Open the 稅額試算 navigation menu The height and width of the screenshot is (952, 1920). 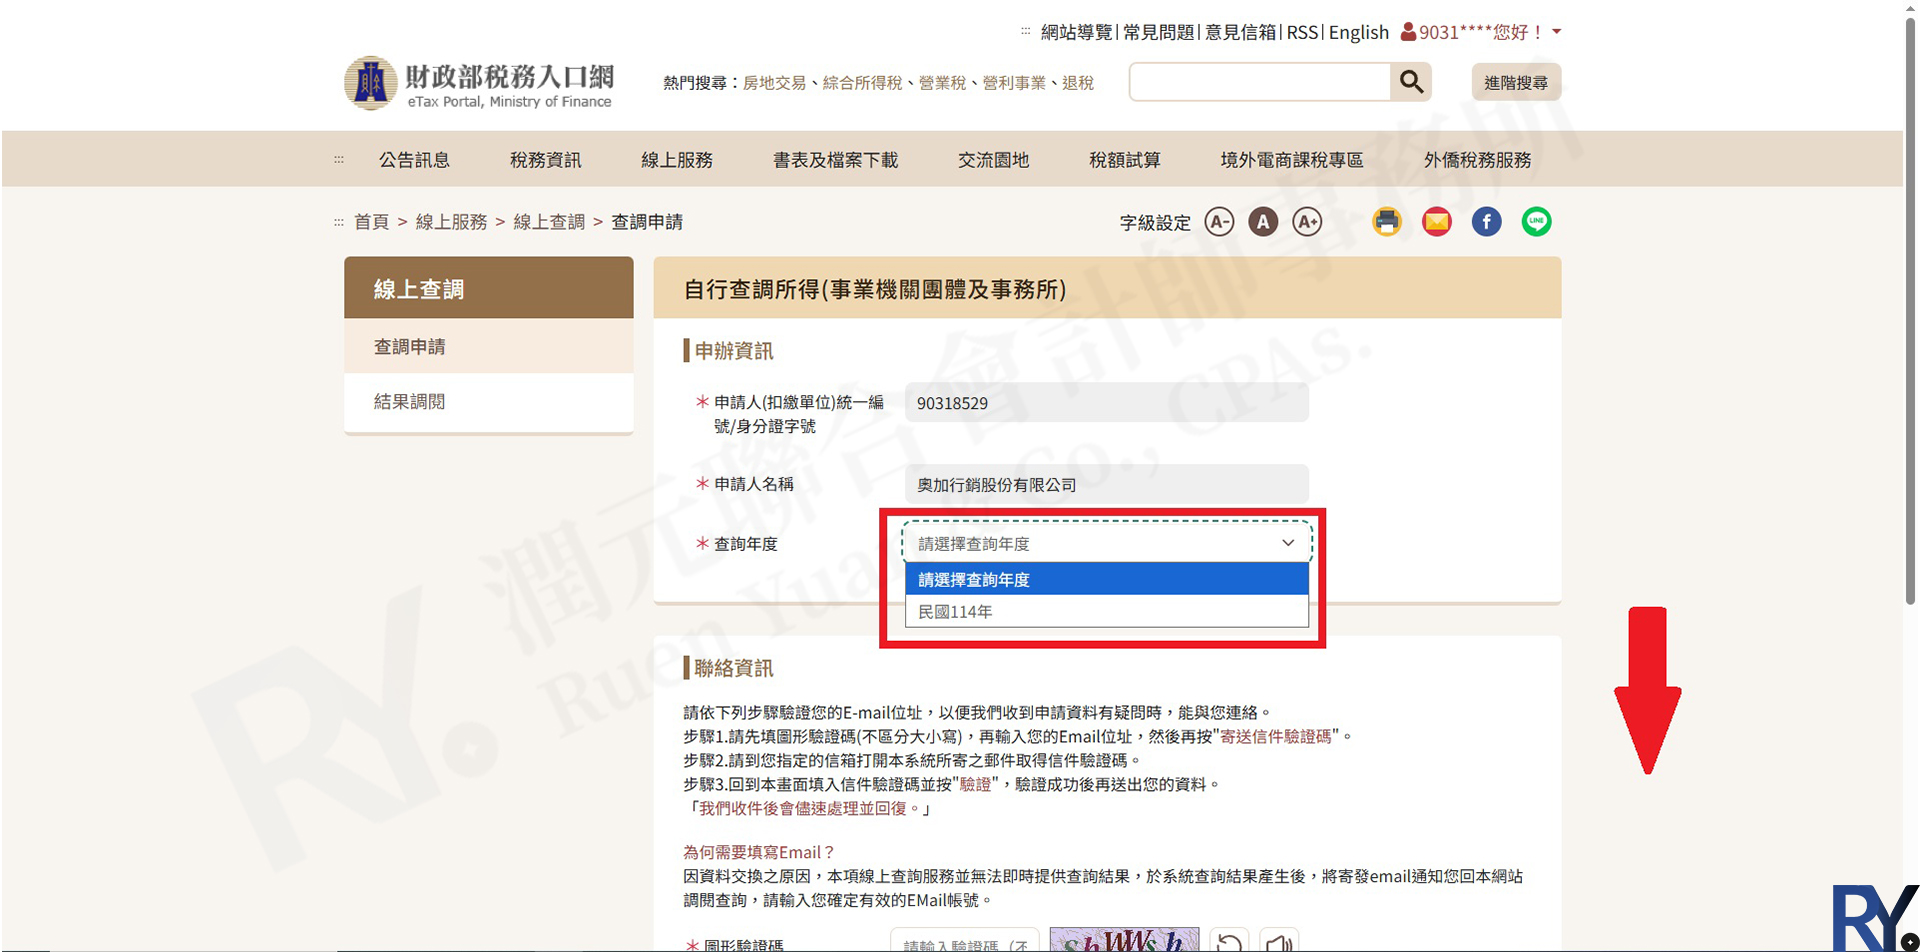pyautogui.click(x=1125, y=160)
